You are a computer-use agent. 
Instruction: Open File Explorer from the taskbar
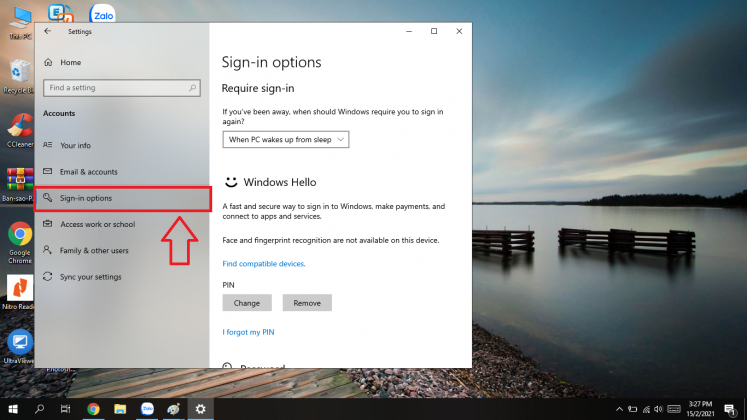tap(120, 409)
